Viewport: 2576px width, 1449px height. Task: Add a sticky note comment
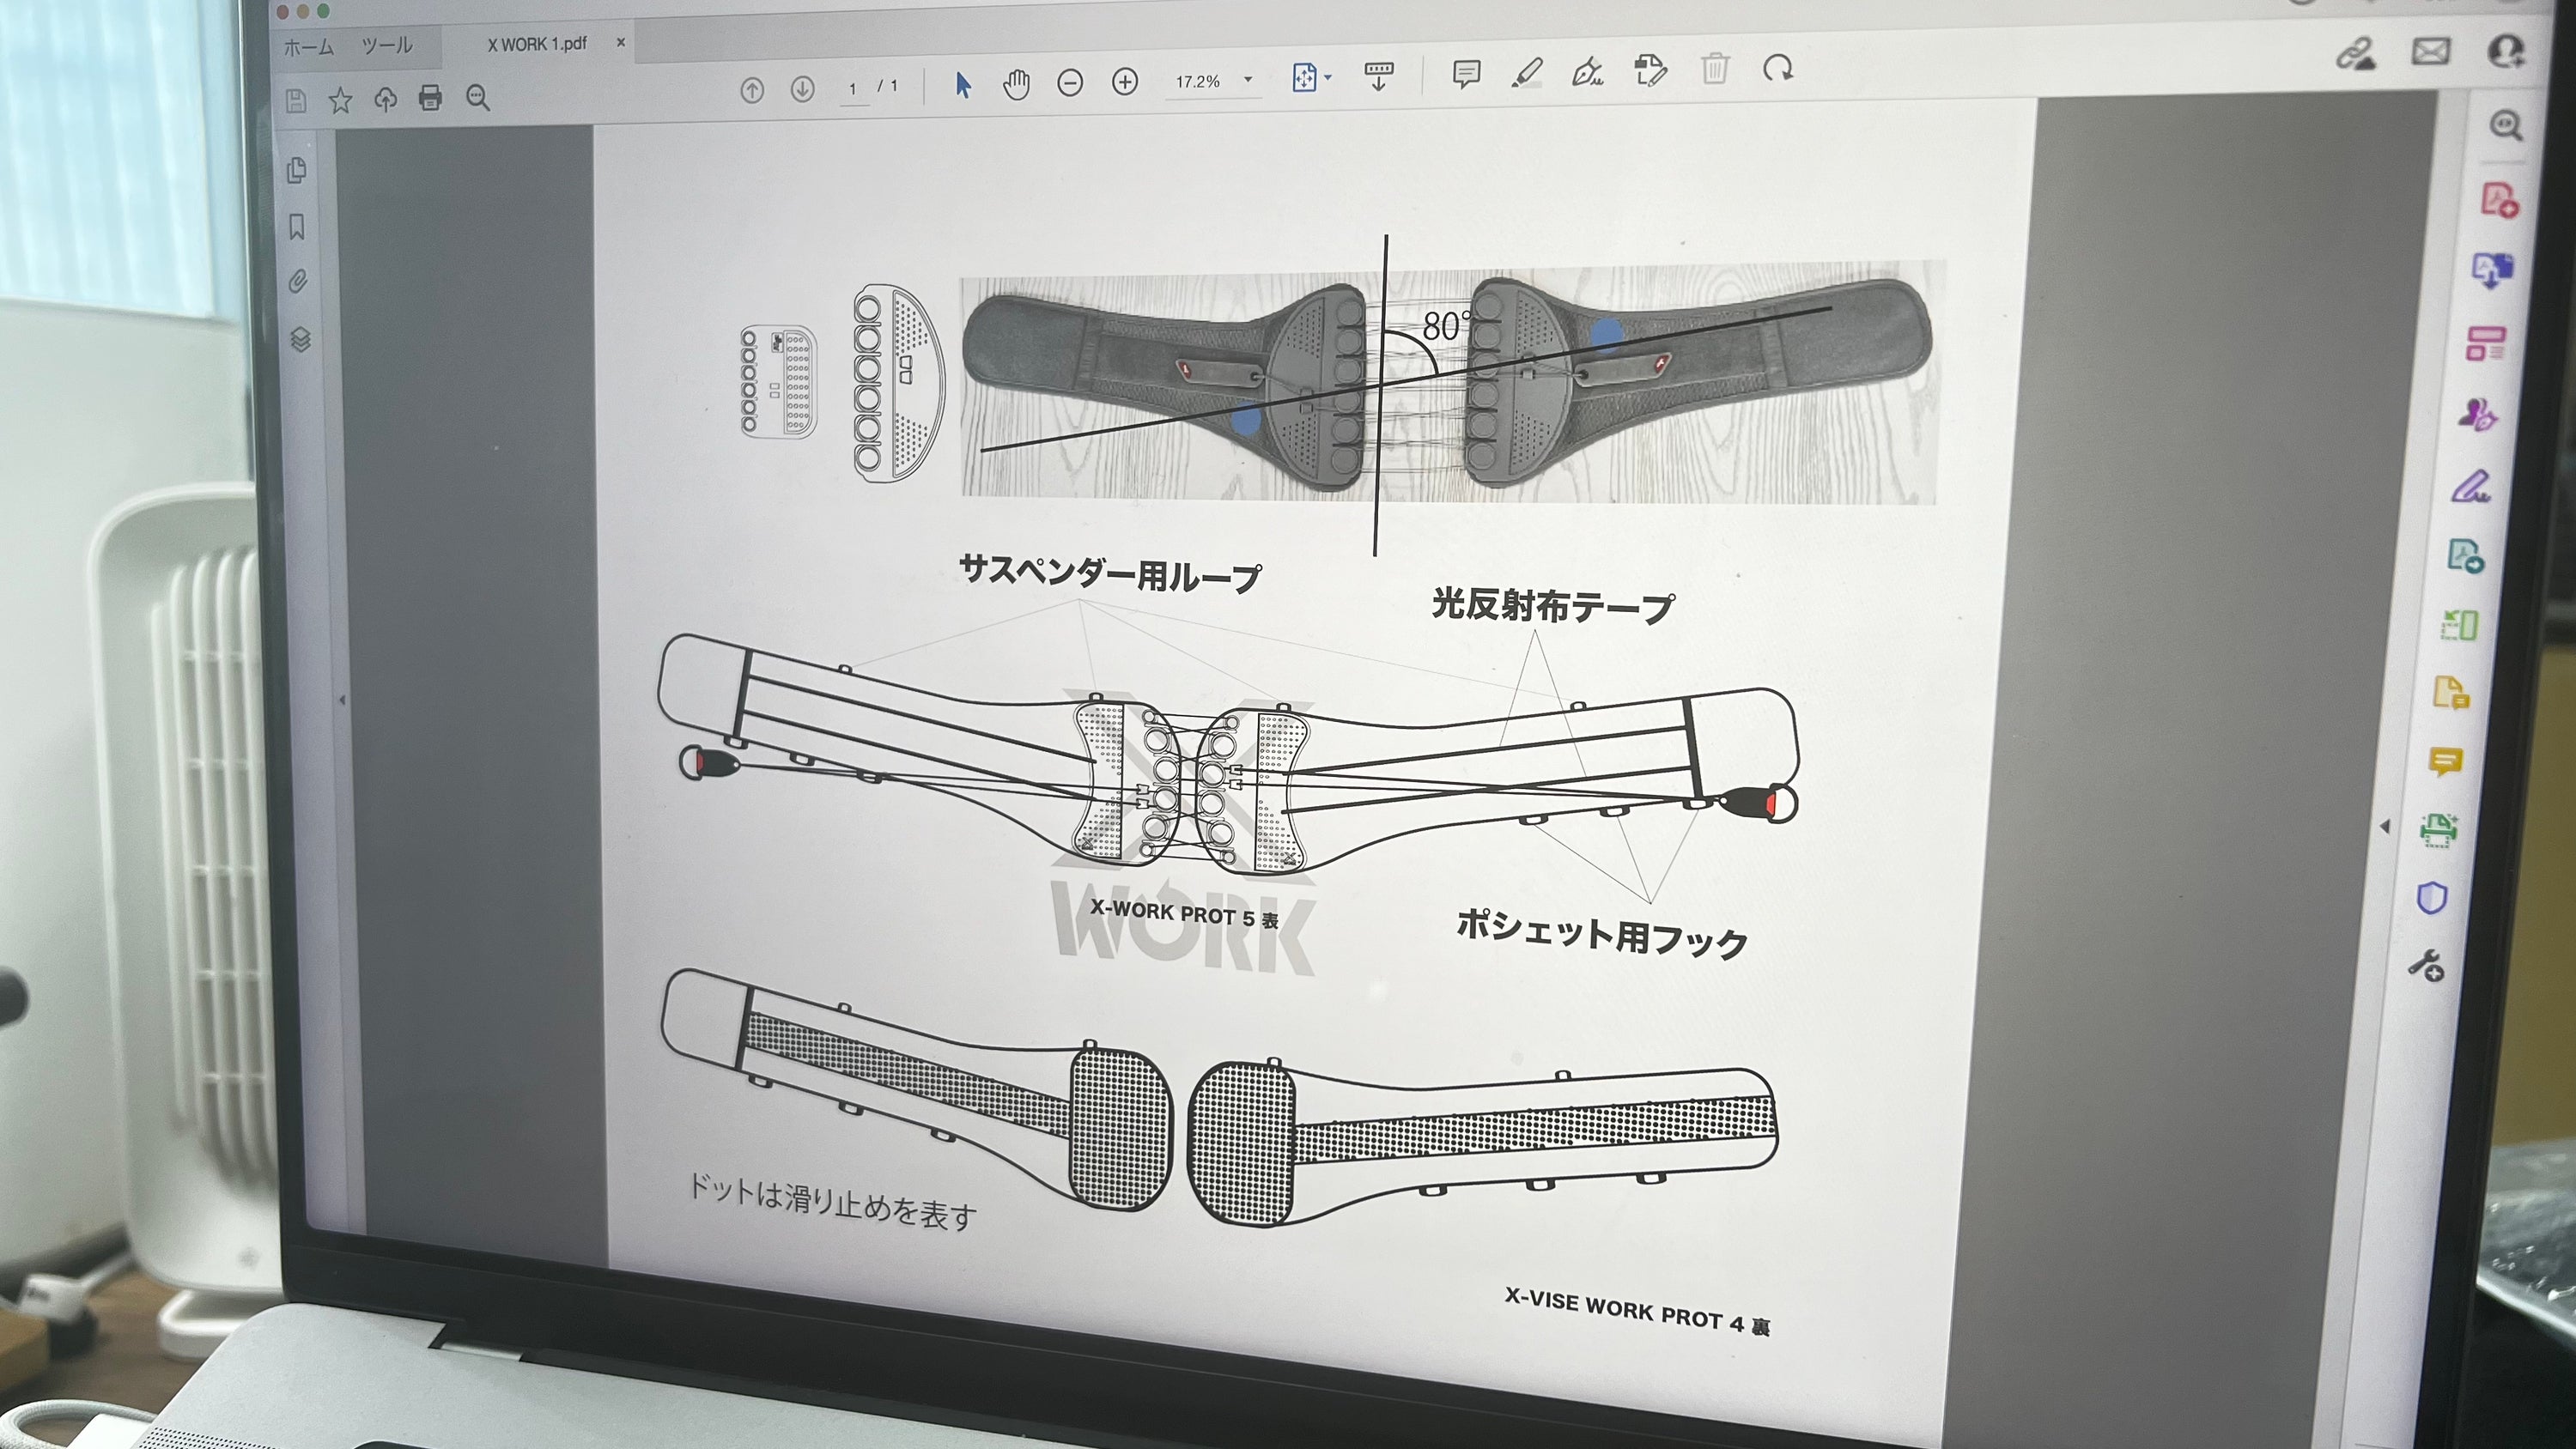[1466, 74]
